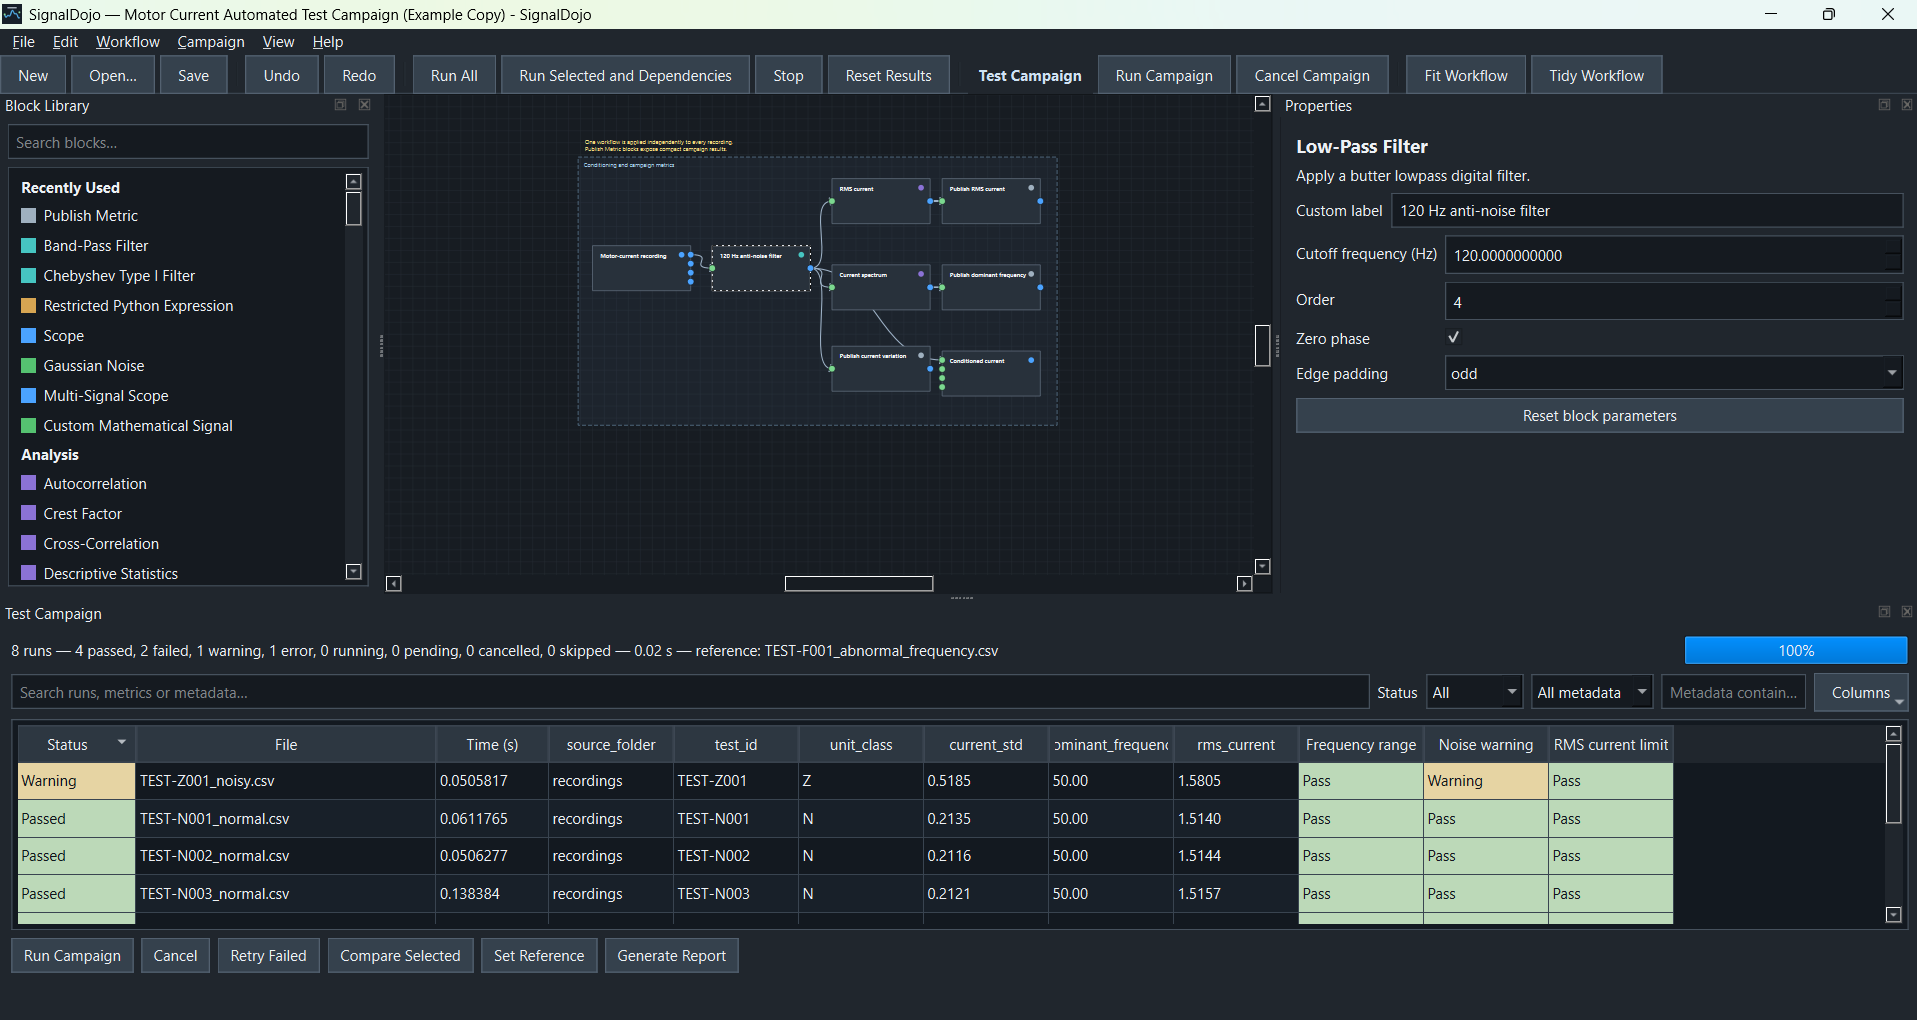Float the Block Library panel

340,105
